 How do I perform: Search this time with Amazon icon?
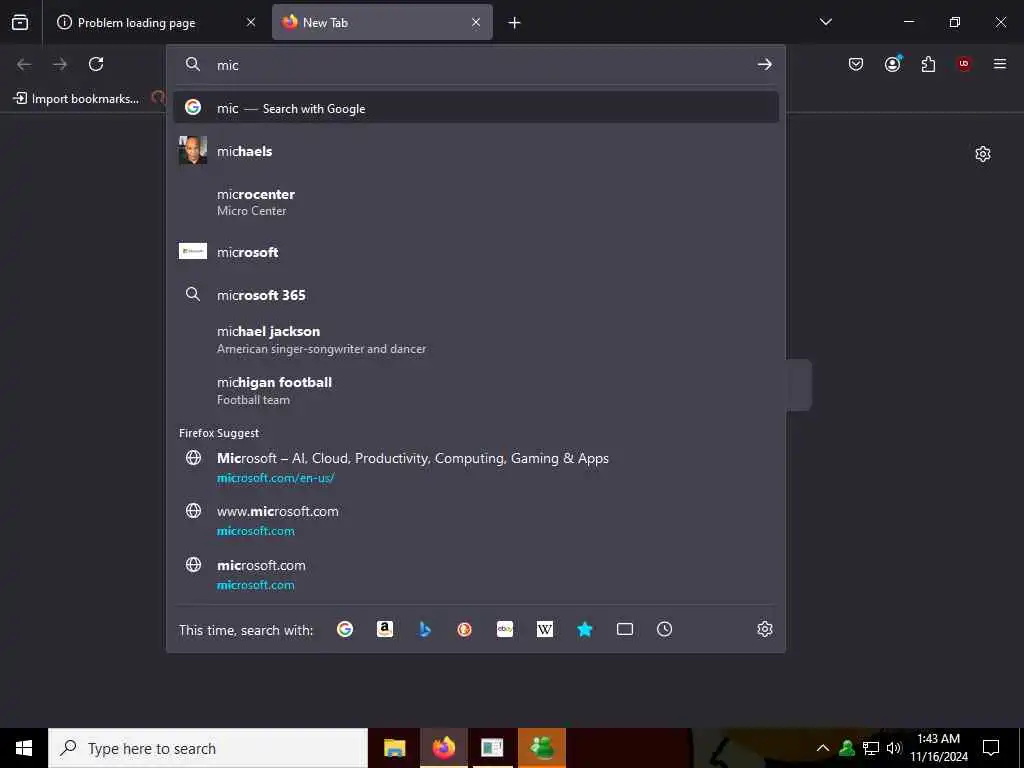(x=385, y=629)
